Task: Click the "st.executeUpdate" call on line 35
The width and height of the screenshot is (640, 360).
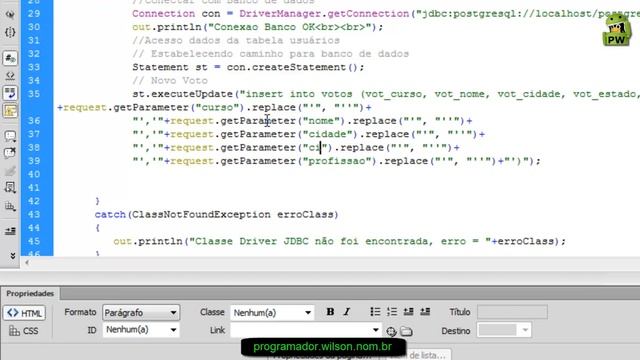Action: [182, 94]
